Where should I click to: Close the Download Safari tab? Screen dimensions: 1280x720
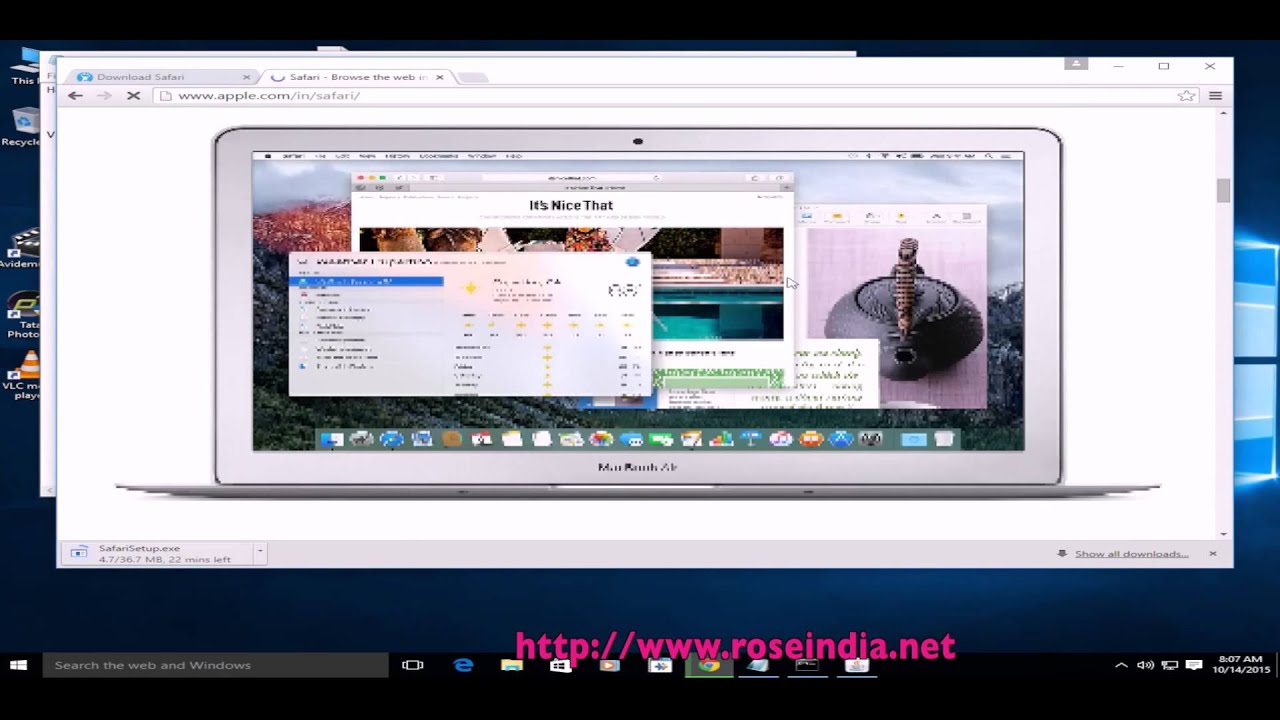tap(246, 77)
